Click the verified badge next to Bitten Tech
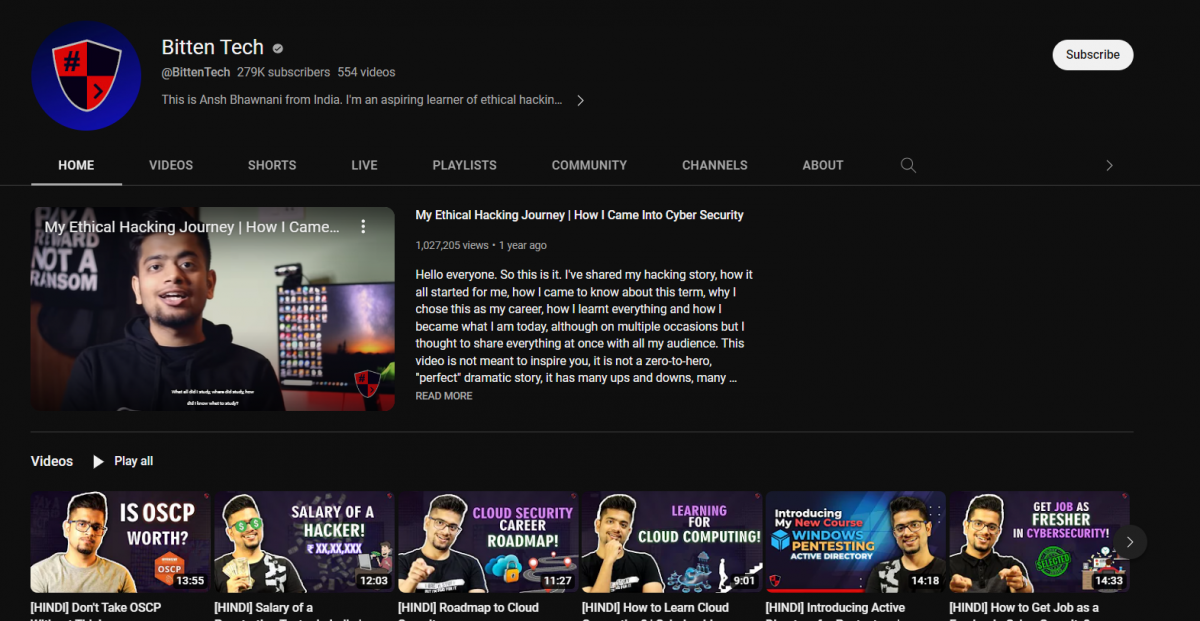The height and width of the screenshot is (621, 1200). point(278,48)
